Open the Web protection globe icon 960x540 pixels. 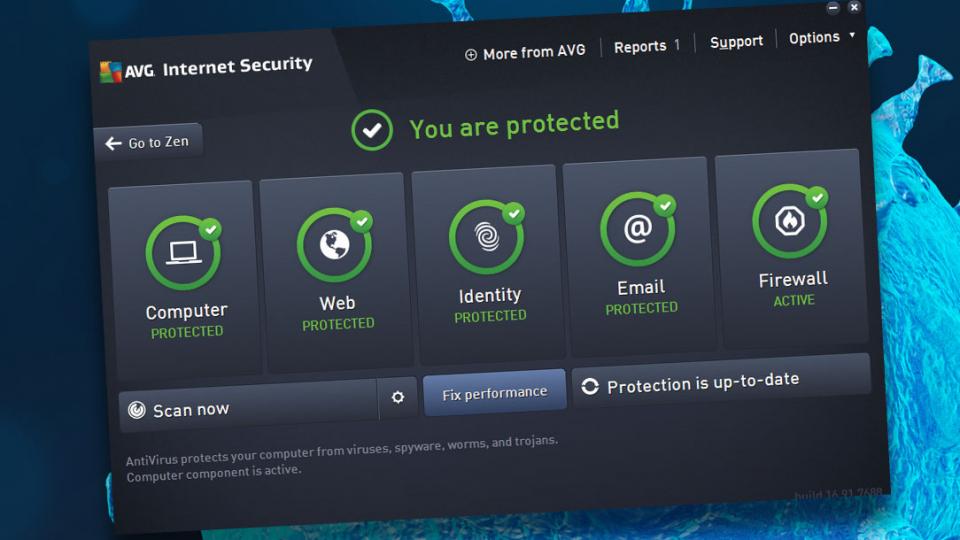coord(334,245)
